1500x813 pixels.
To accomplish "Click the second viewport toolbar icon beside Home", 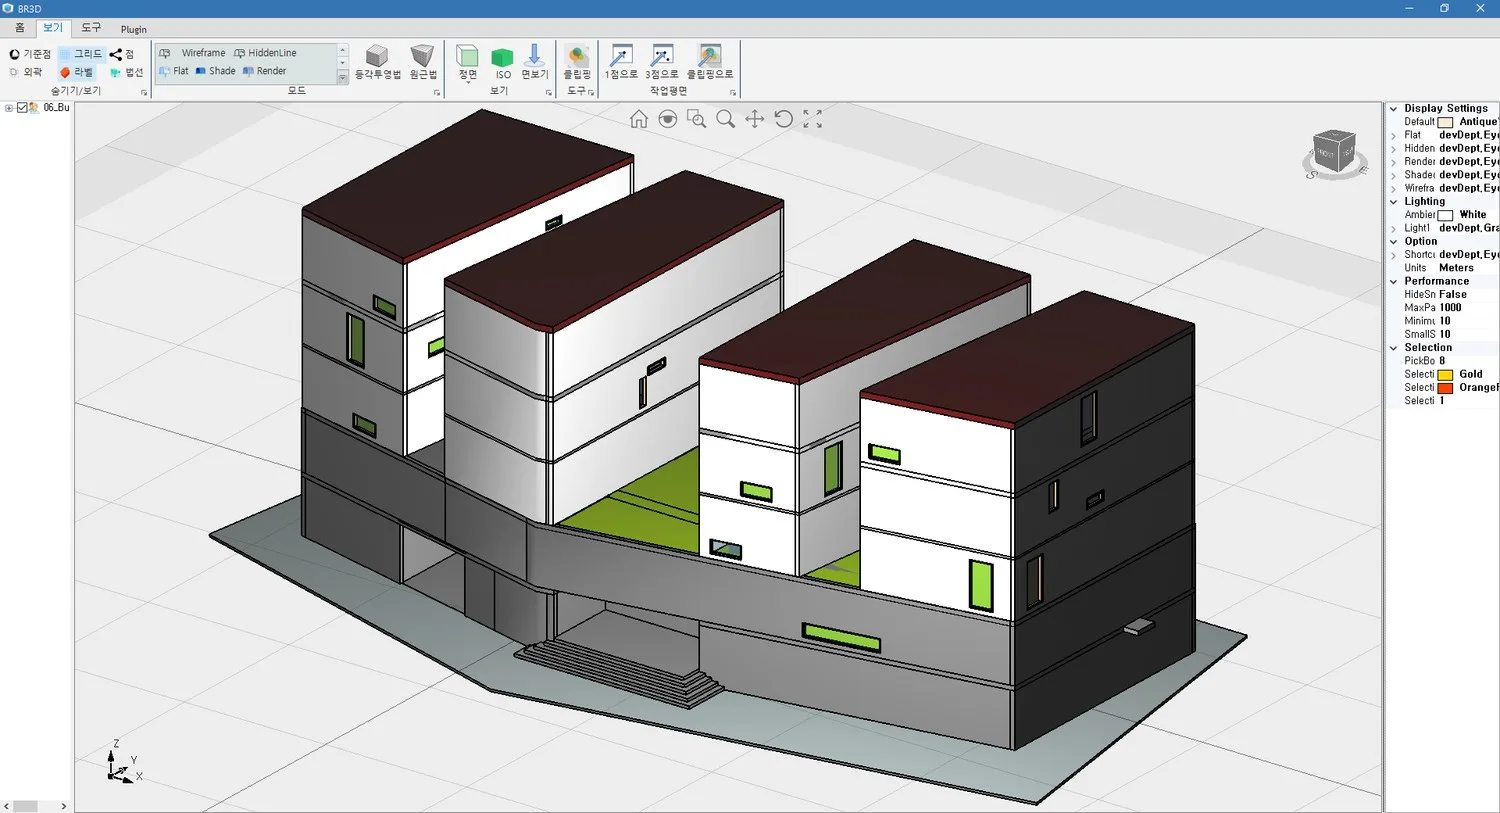I will (668, 119).
